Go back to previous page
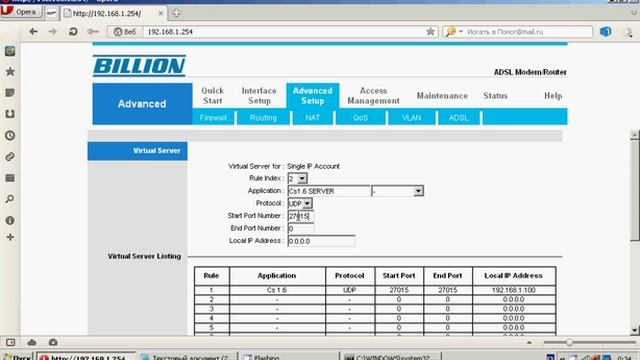This screenshot has width=640, height=360. pos(33,31)
